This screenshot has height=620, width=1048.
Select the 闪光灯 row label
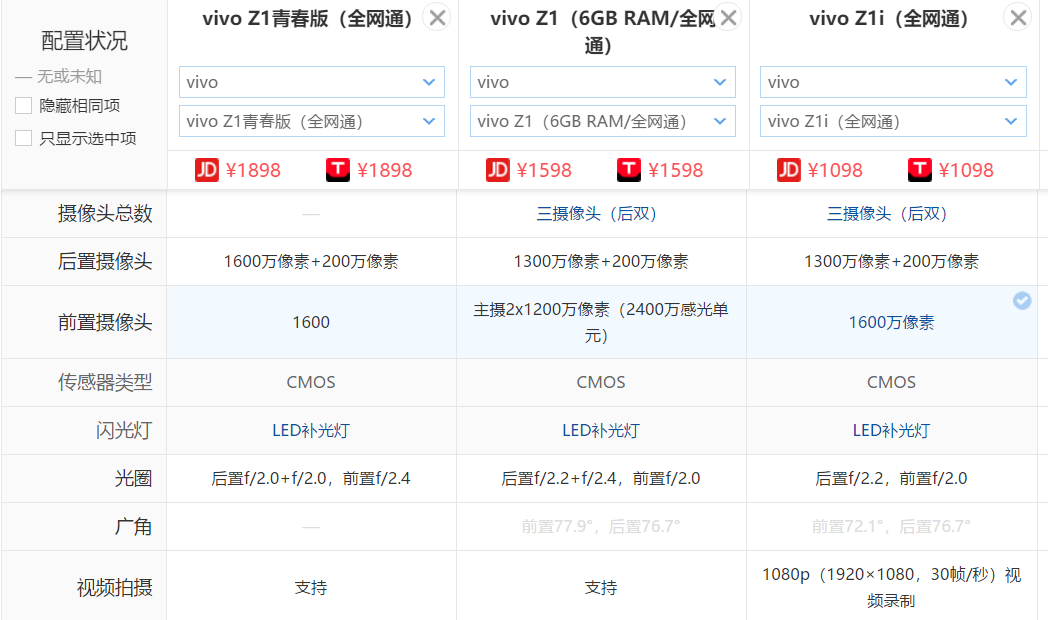click(x=124, y=431)
